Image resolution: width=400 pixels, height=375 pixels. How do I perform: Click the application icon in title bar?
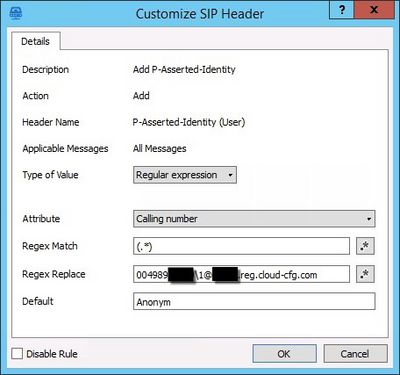(x=16, y=13)
